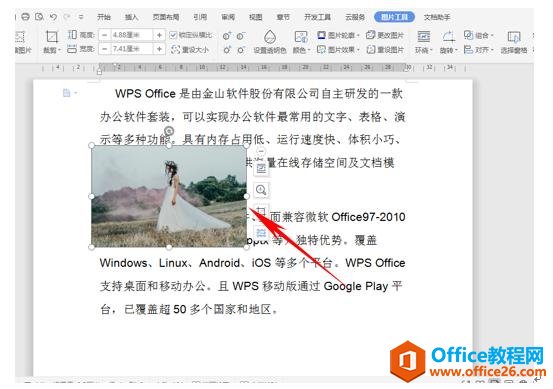Screen dimensions: 553x389
Task: Click the undo arrow icon
Action: tap(53, 17)
